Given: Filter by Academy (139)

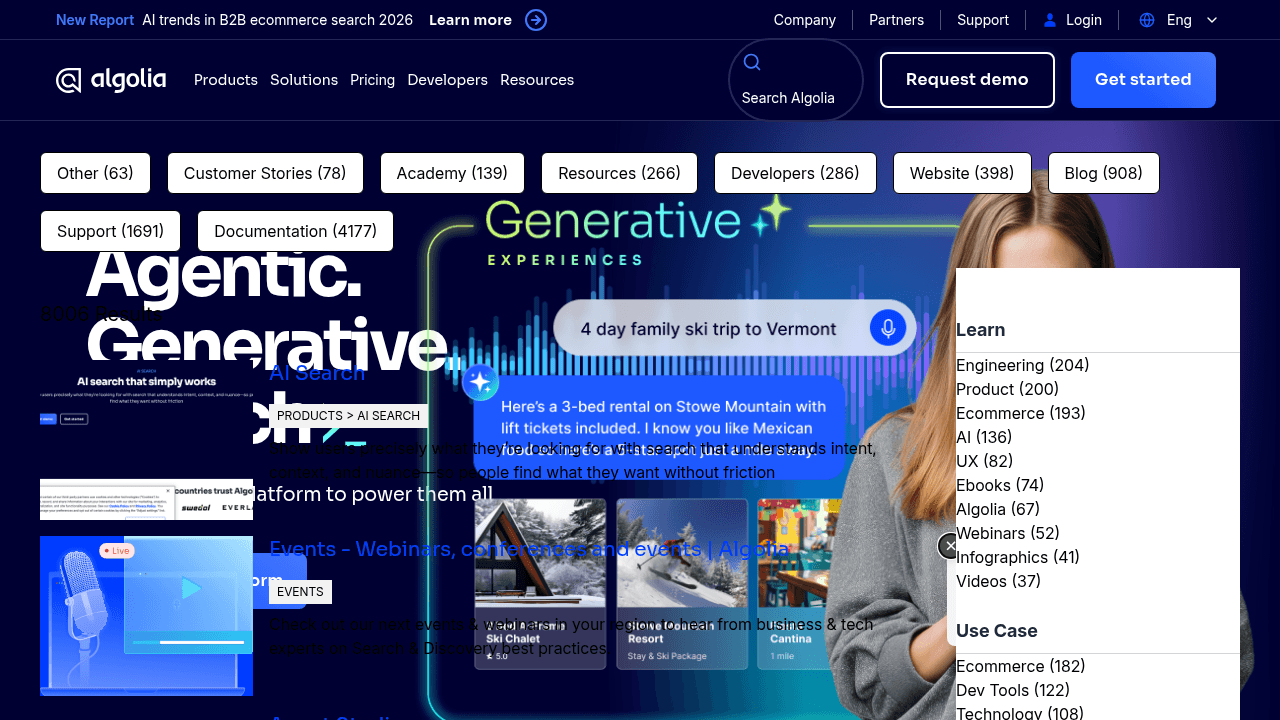Looking at the screenshot, I should 452,173.
